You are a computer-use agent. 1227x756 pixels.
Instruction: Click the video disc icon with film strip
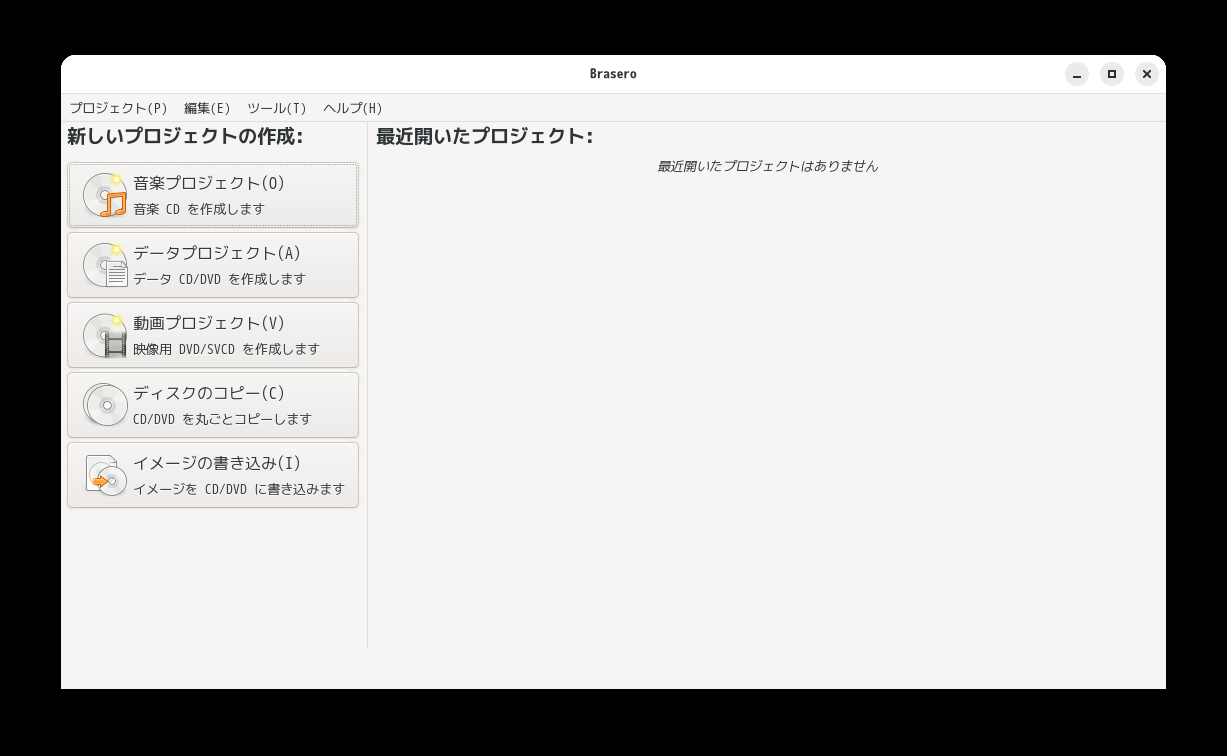[105, 335]
